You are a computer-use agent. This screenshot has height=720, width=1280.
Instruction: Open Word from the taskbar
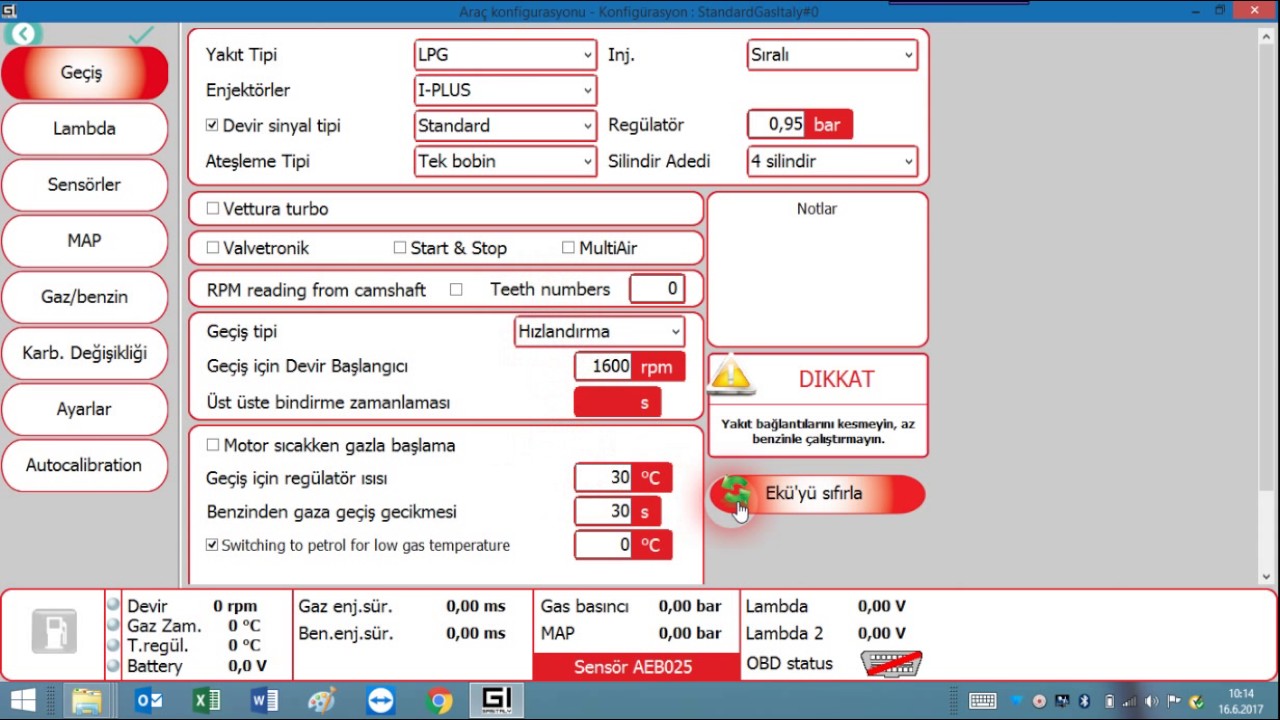pos(264,700)
